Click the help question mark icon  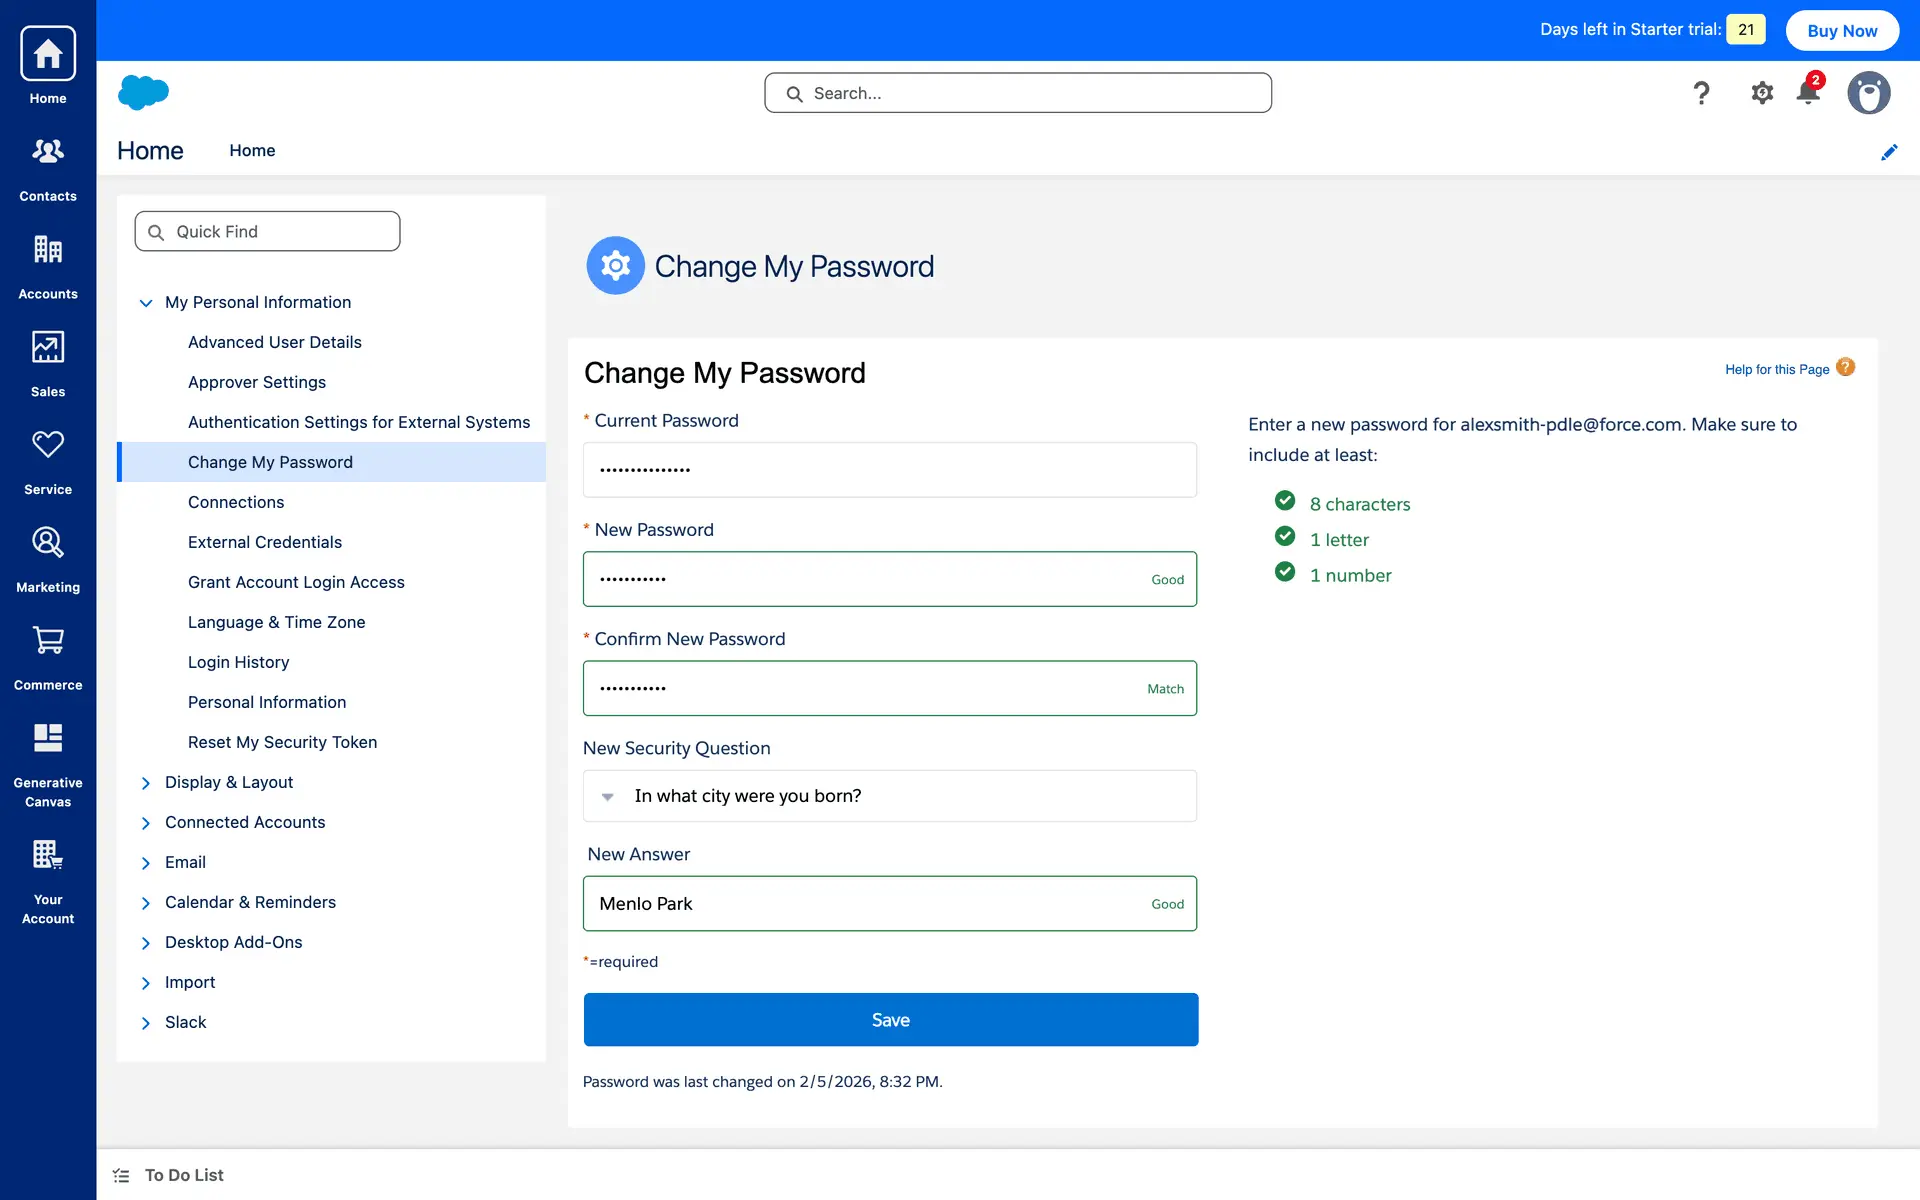[1701, 93]
